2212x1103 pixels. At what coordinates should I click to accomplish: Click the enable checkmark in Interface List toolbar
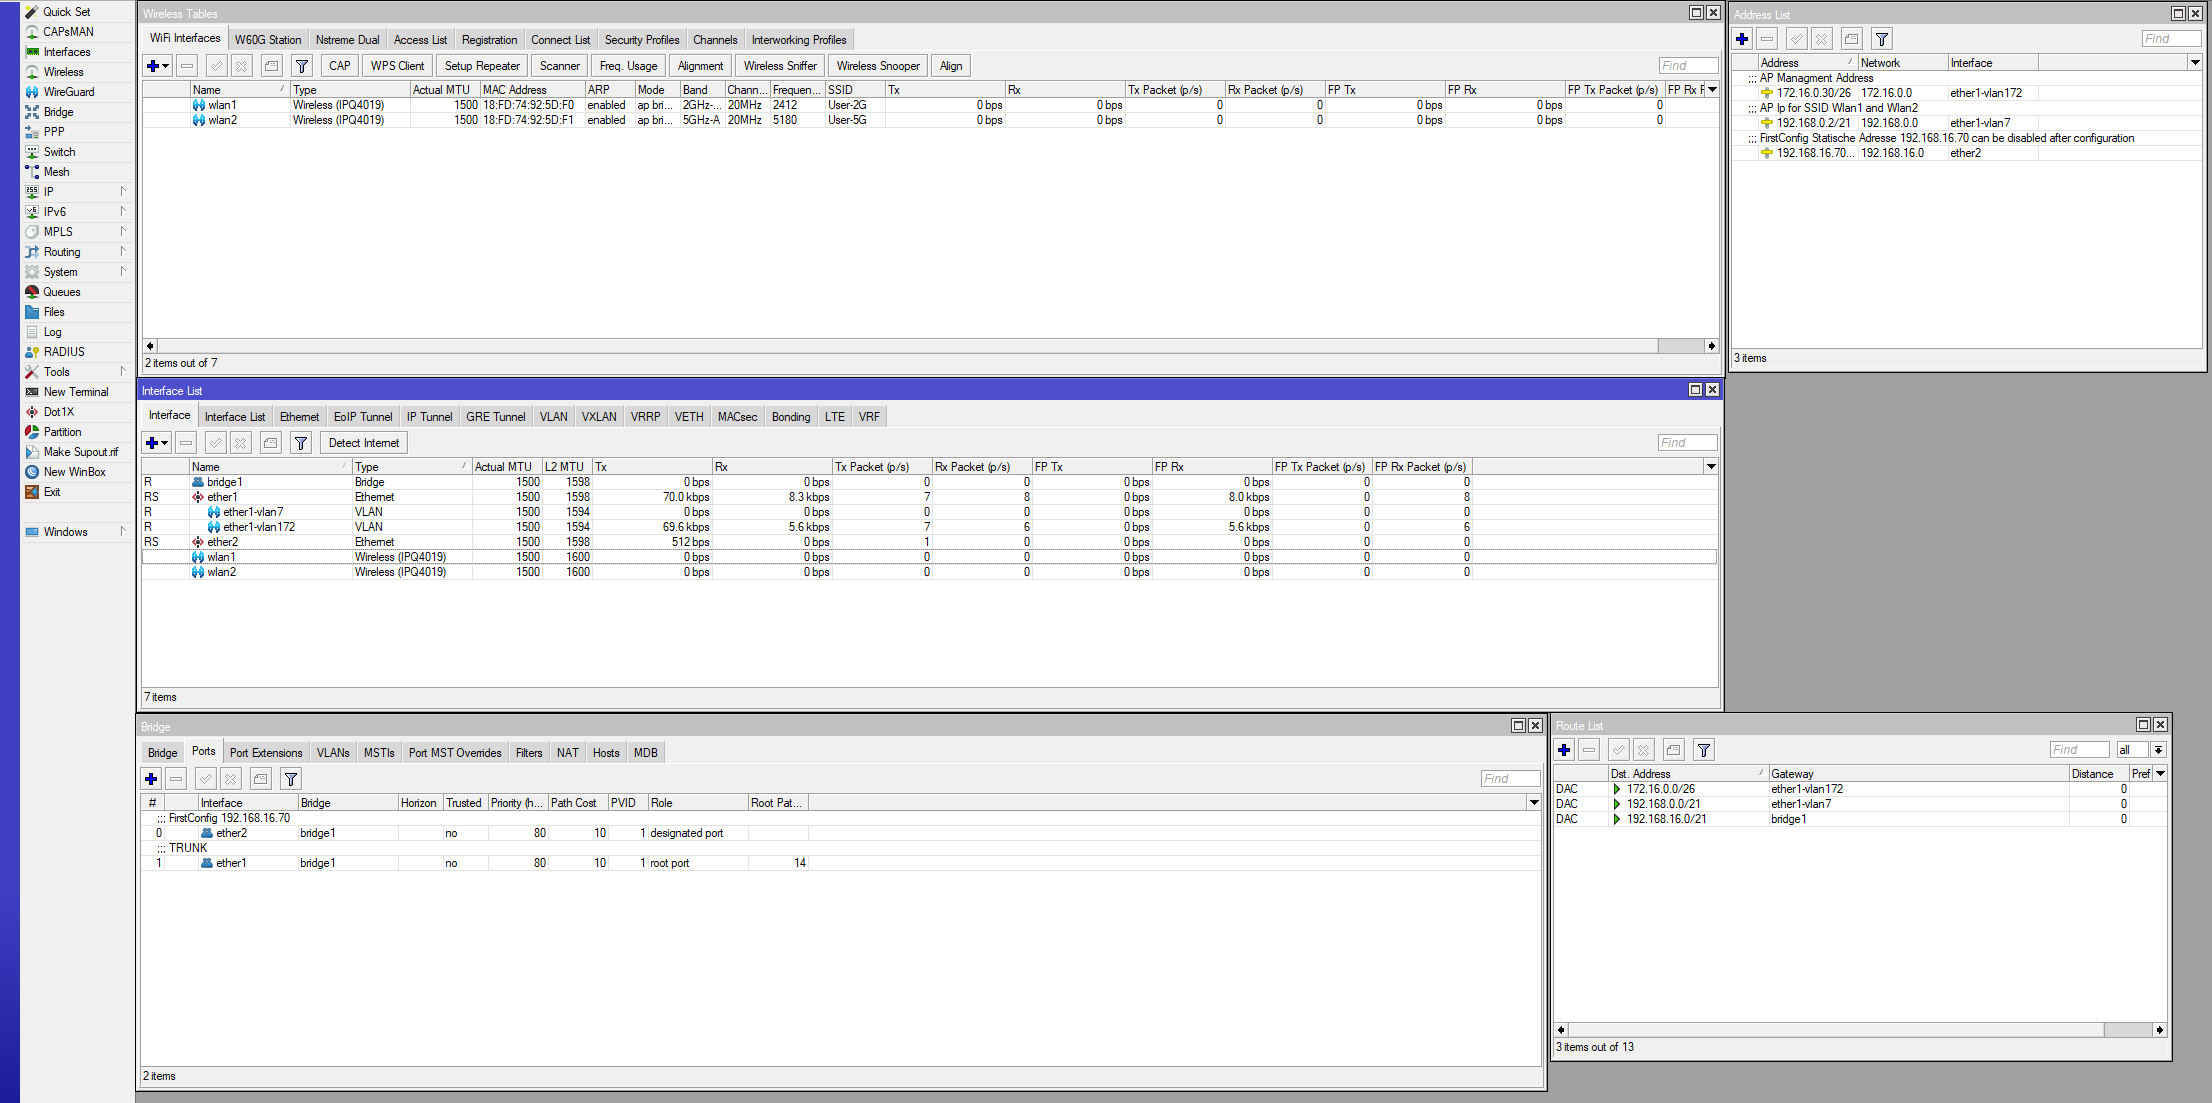[x=215, y=443]
